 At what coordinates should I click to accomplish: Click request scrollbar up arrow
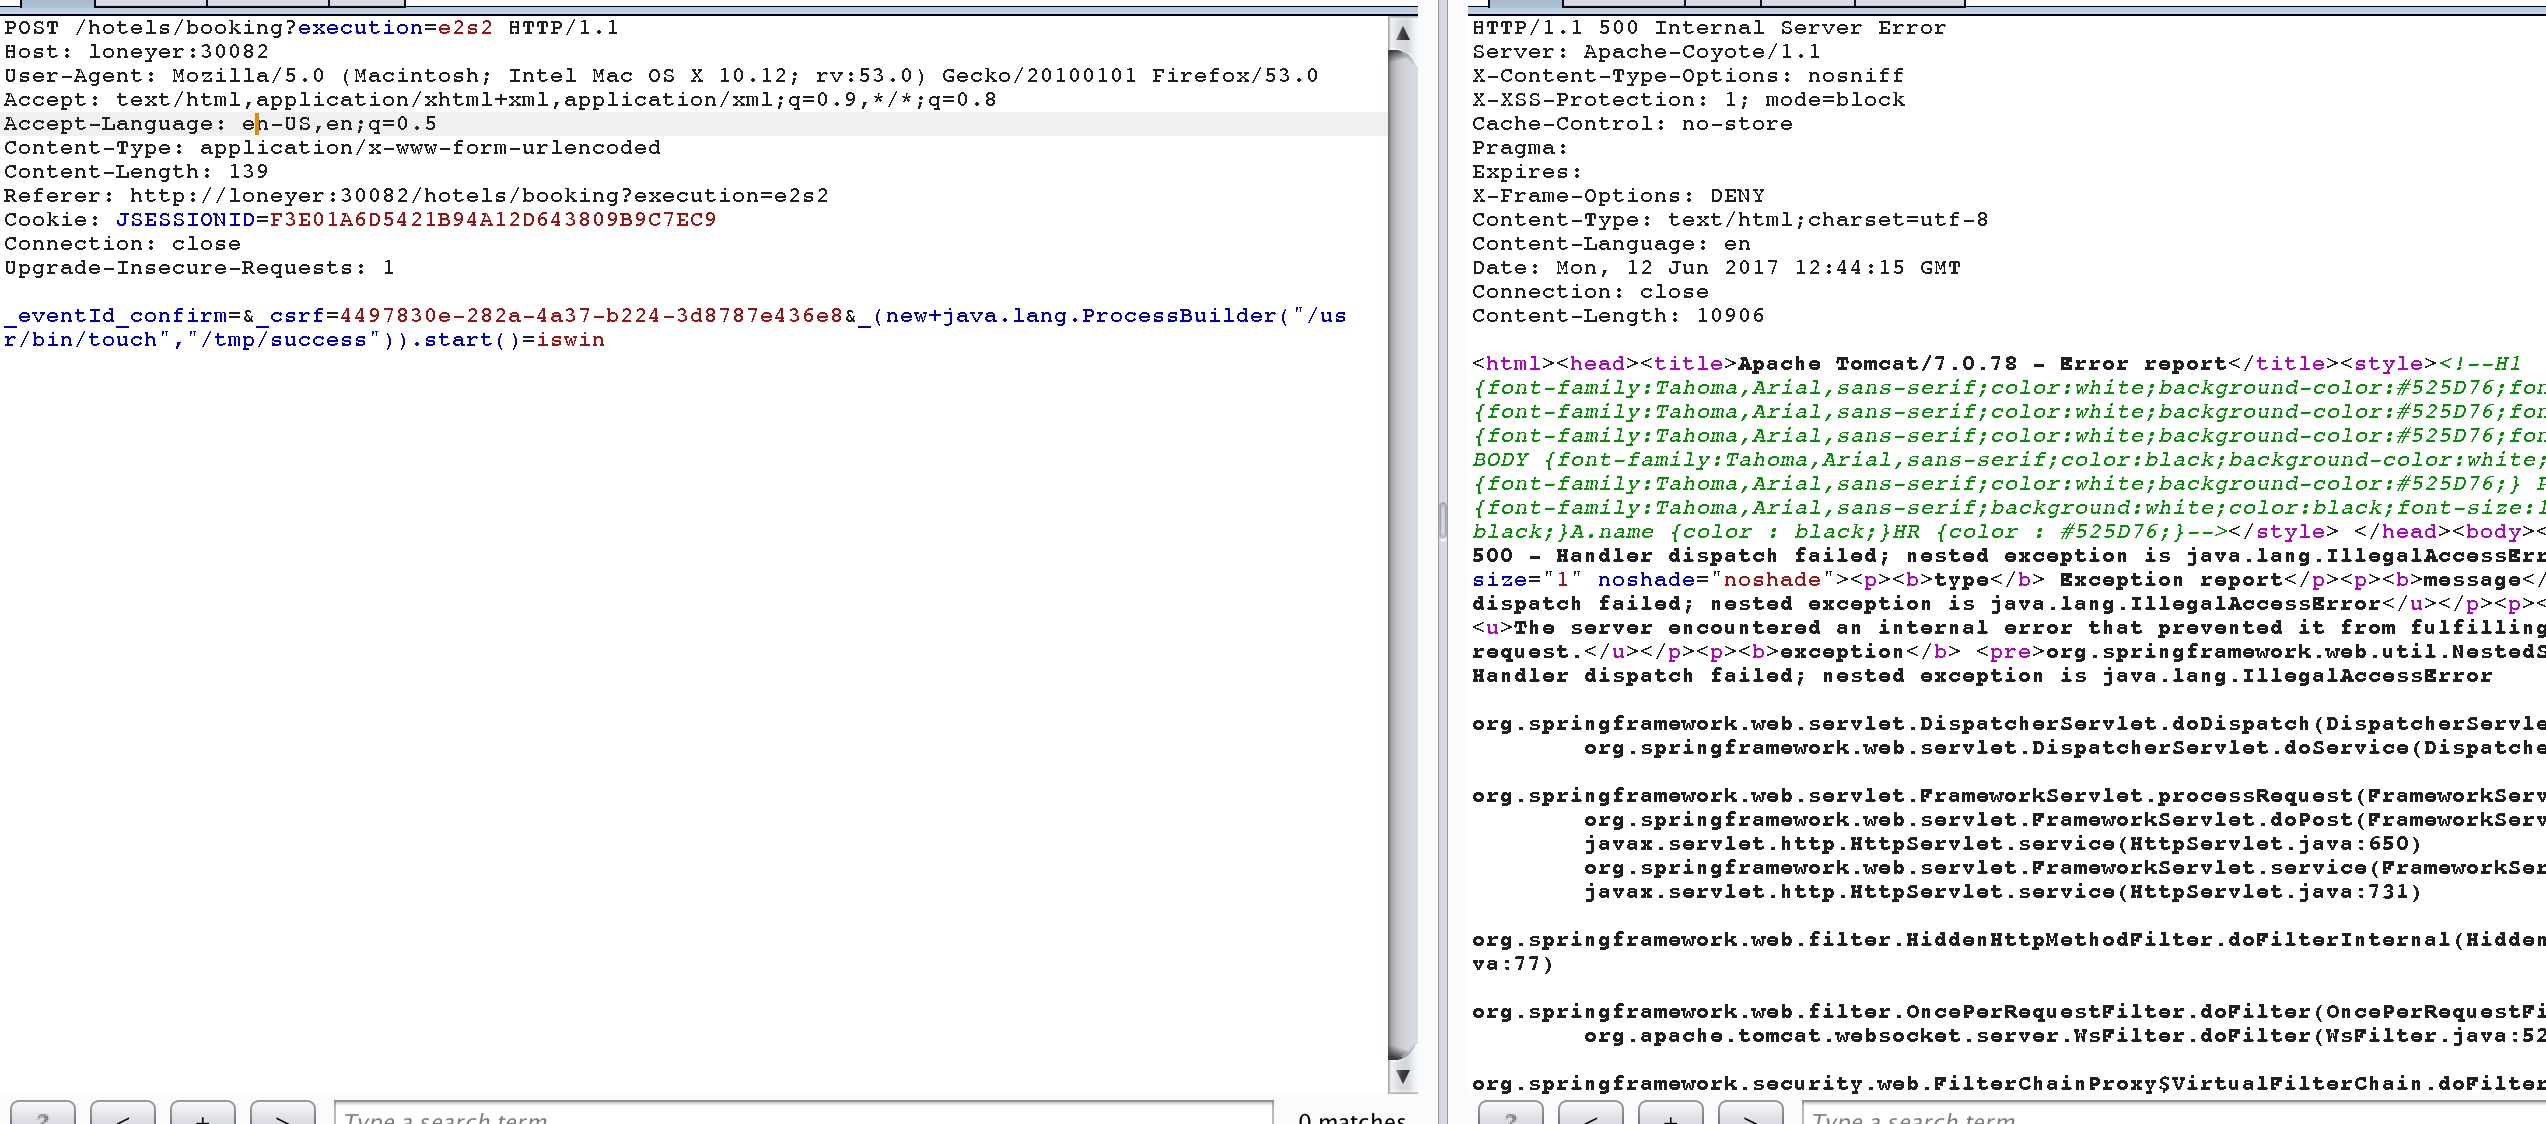point(1402,33)
